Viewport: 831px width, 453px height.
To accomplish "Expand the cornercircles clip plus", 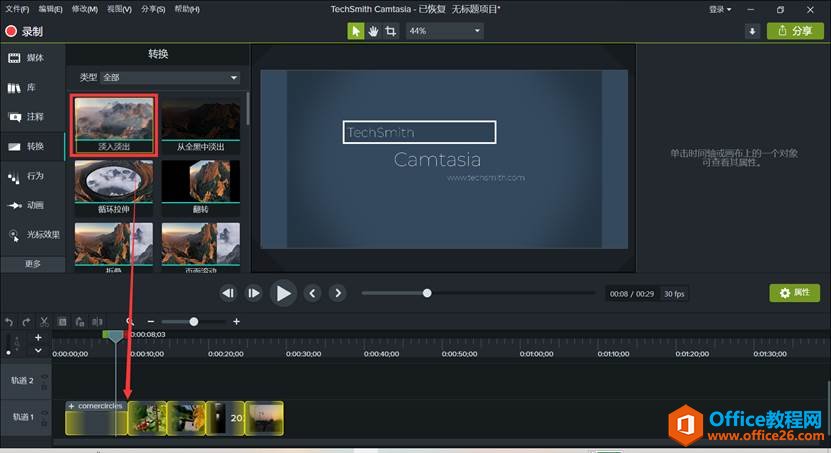I will [72, 406].
